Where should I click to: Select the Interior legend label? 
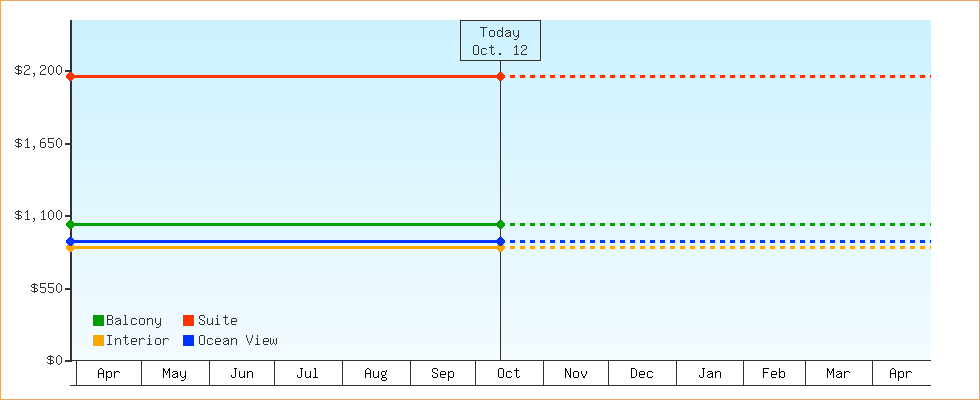pos(137,341)
